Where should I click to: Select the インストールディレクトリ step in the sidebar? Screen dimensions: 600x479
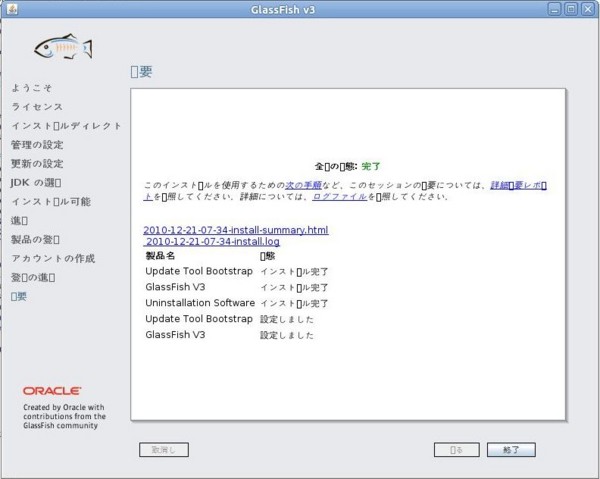[66, 126]
